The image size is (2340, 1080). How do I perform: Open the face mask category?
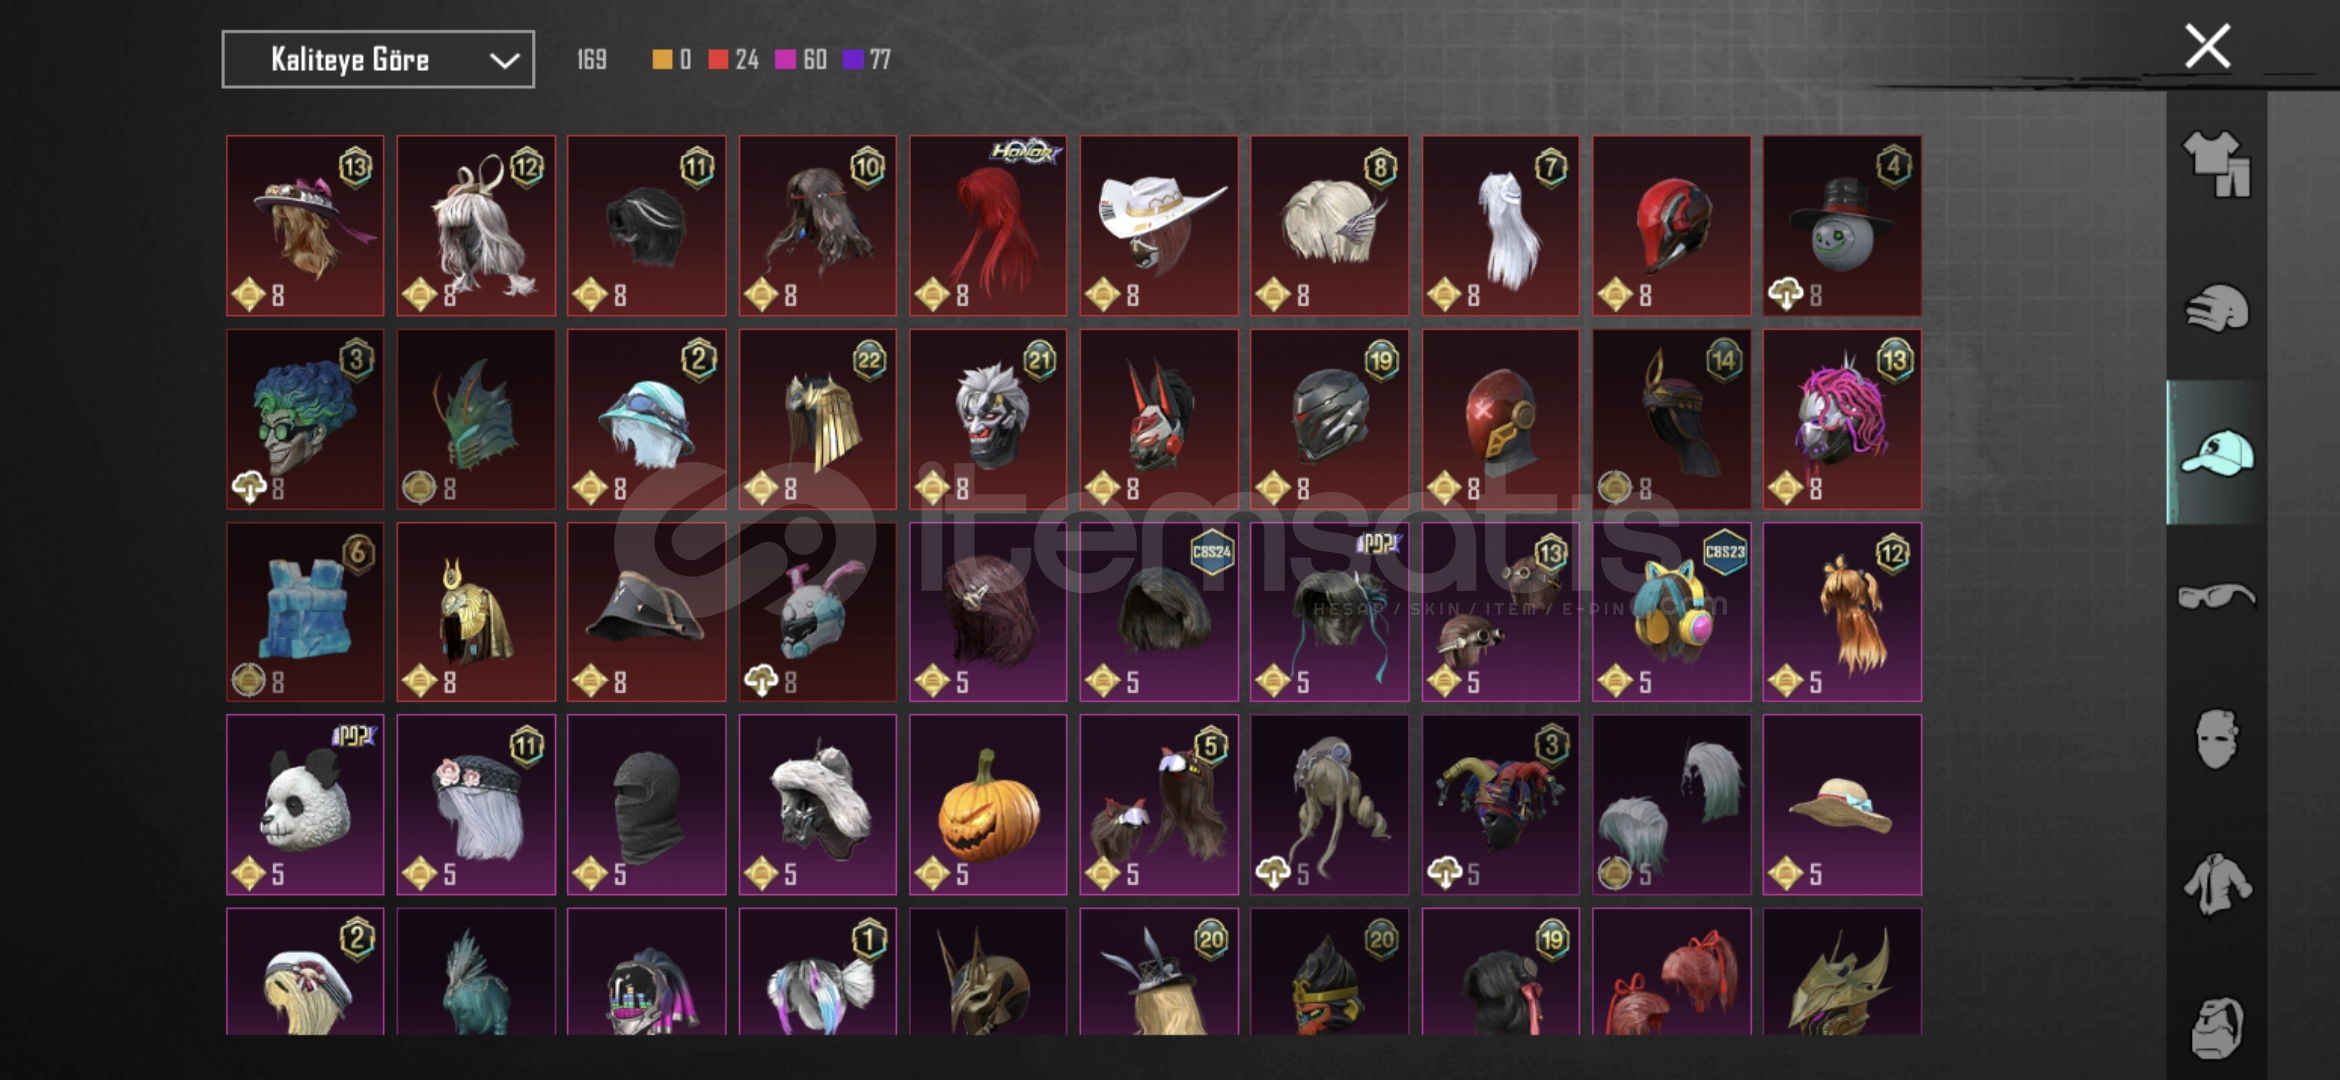click(2216, 739)
